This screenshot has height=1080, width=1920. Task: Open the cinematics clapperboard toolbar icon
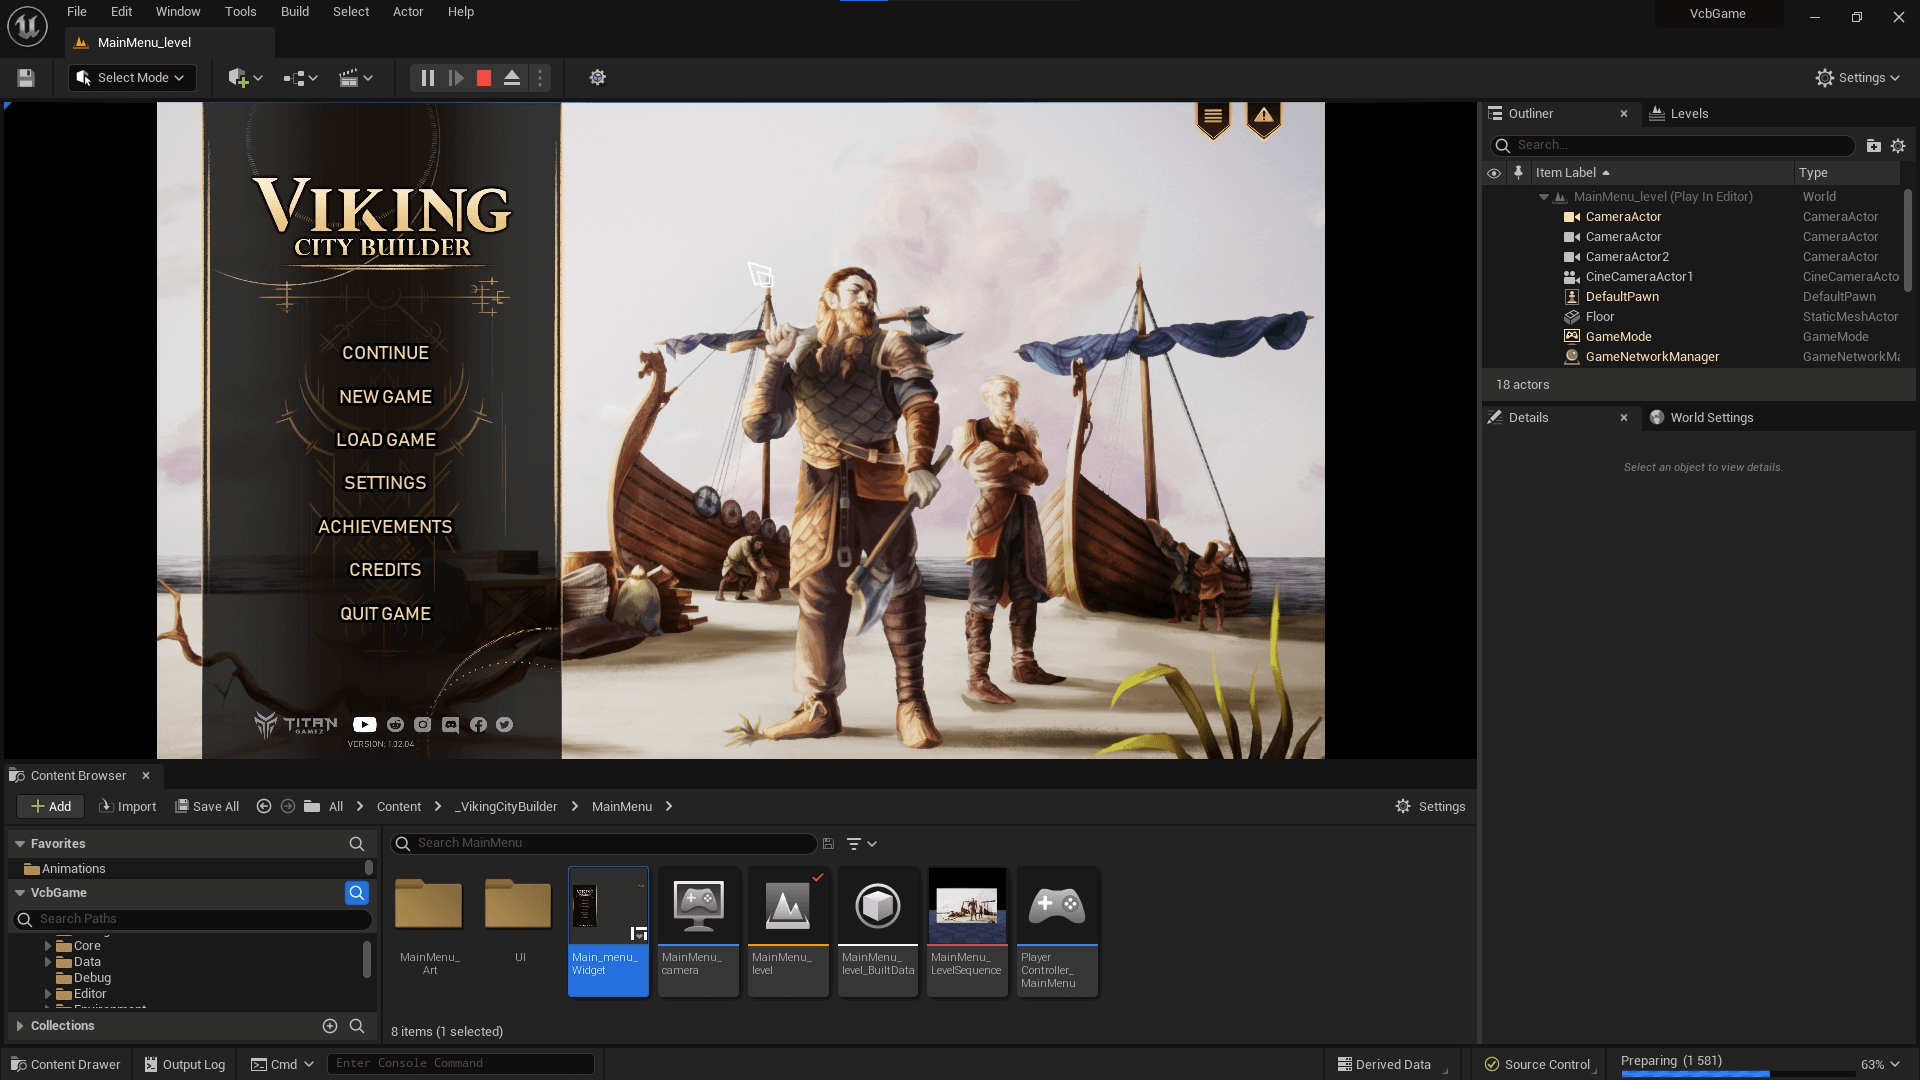(356, 78)
